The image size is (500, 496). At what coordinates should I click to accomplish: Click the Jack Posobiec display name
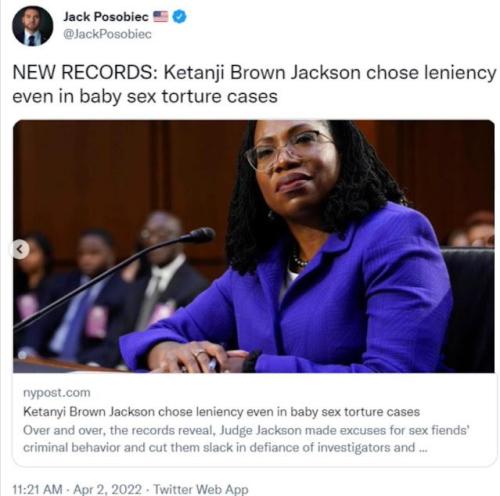pyautogui.click(x=106, y=17)
